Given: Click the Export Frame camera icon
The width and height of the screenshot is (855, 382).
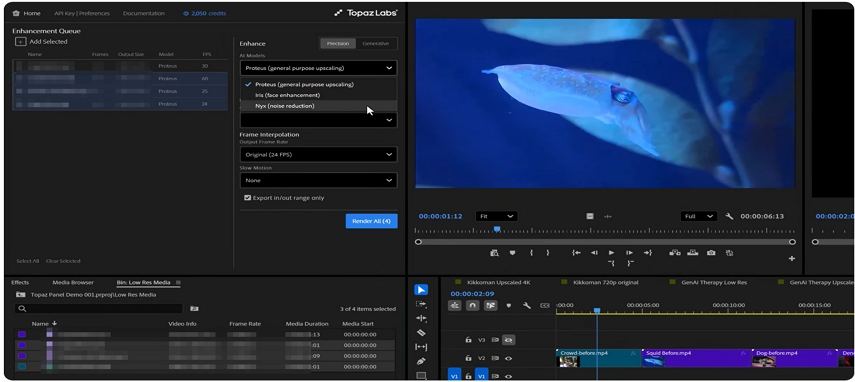Looking at the screenshot, I should [x=711, y=252].
